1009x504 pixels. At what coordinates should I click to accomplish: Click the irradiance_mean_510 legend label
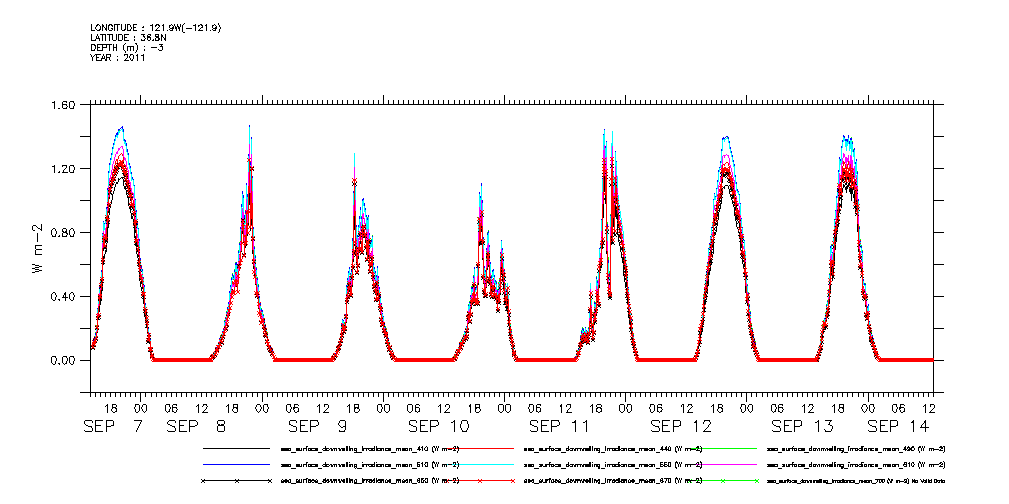click(370, 464)
